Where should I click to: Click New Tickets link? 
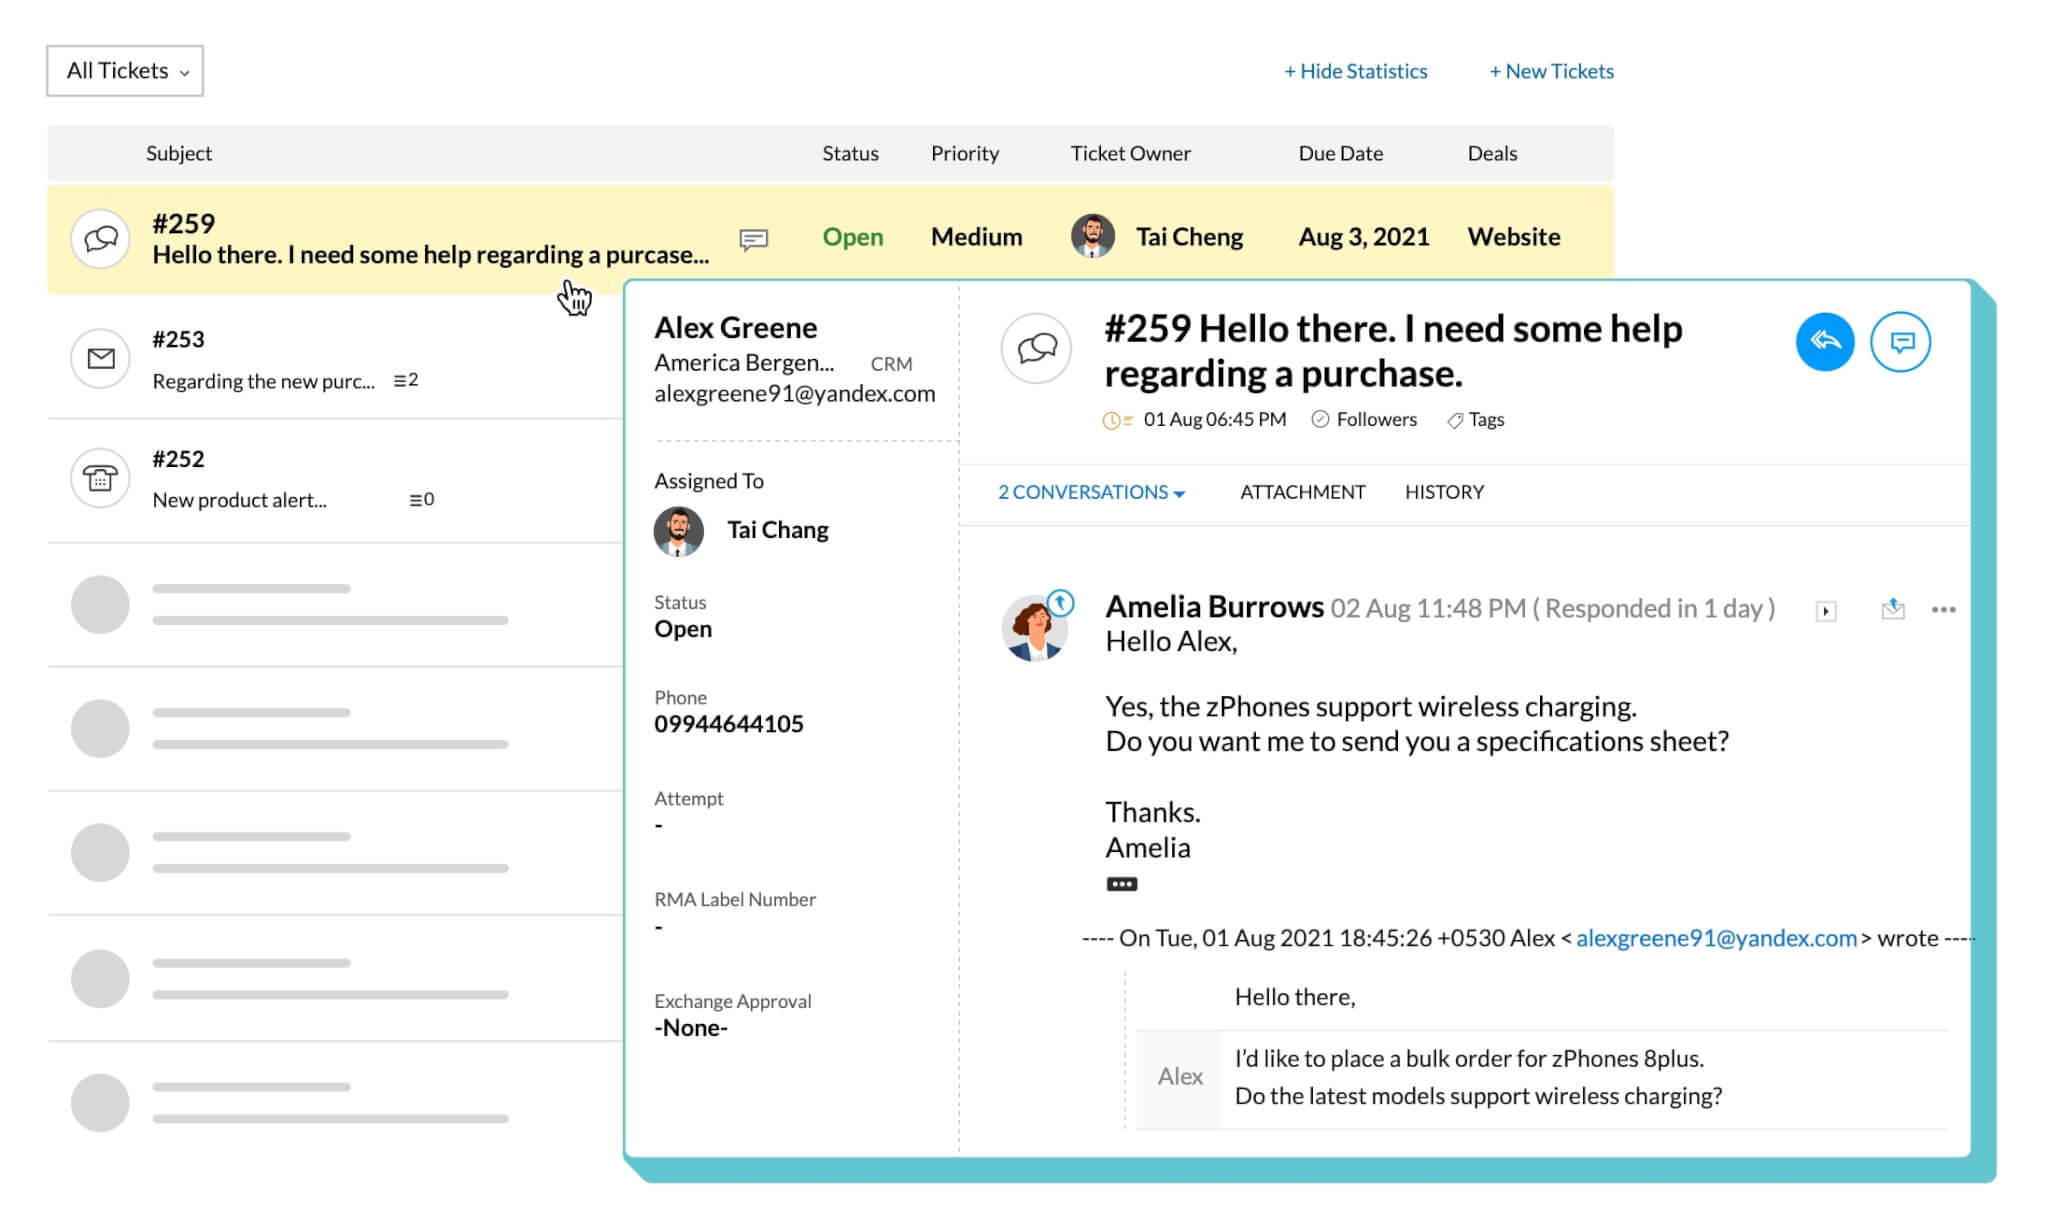[x=1551, y=71]
